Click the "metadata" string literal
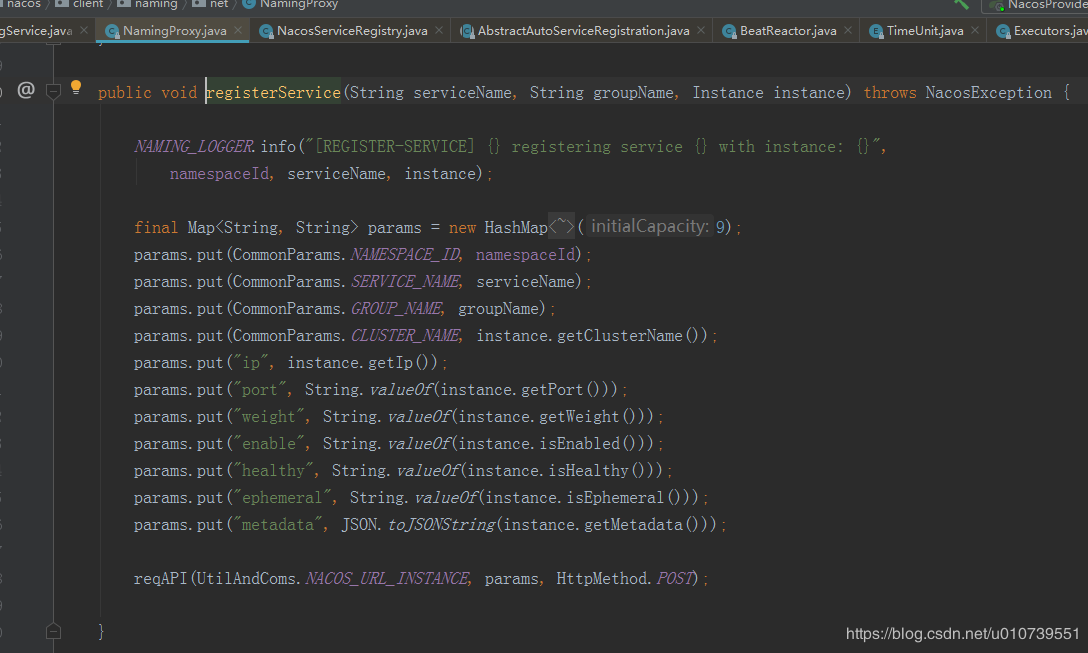 pyautogui.click(x=278, y=525)
